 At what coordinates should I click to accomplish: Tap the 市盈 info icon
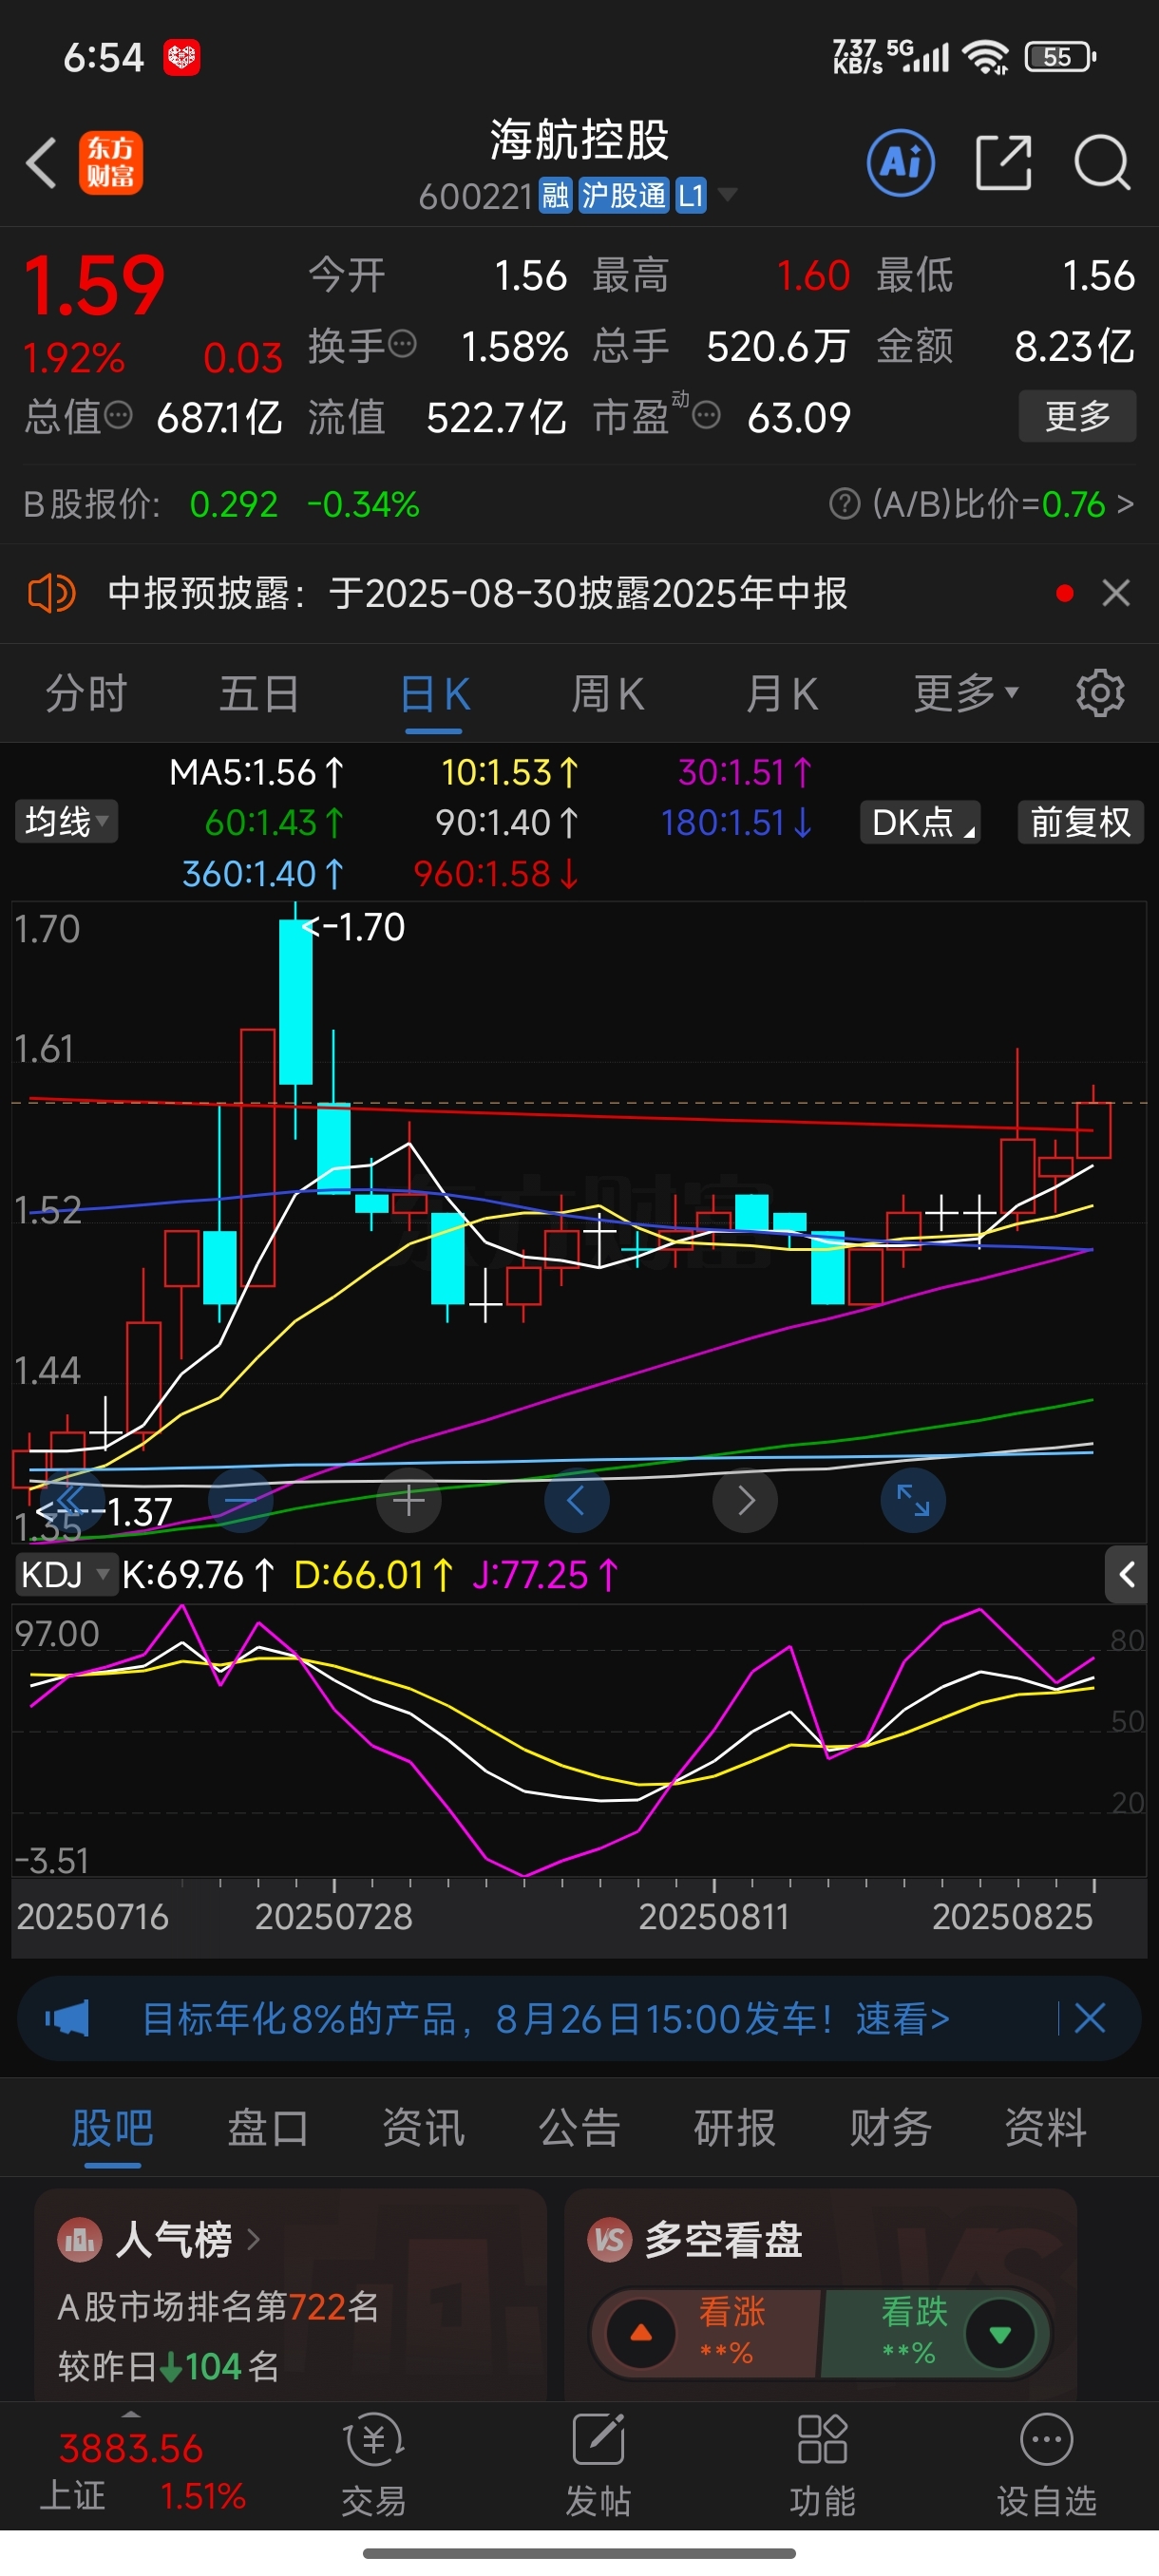(706, 415)
